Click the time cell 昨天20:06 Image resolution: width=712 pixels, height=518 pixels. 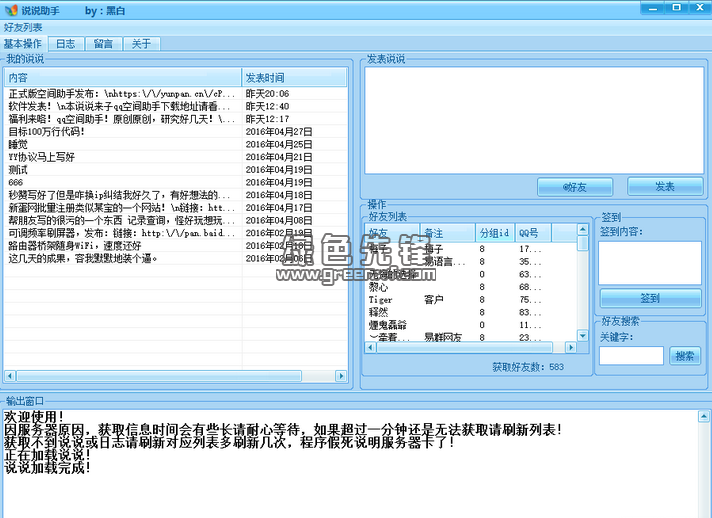[x=267, y=94]
